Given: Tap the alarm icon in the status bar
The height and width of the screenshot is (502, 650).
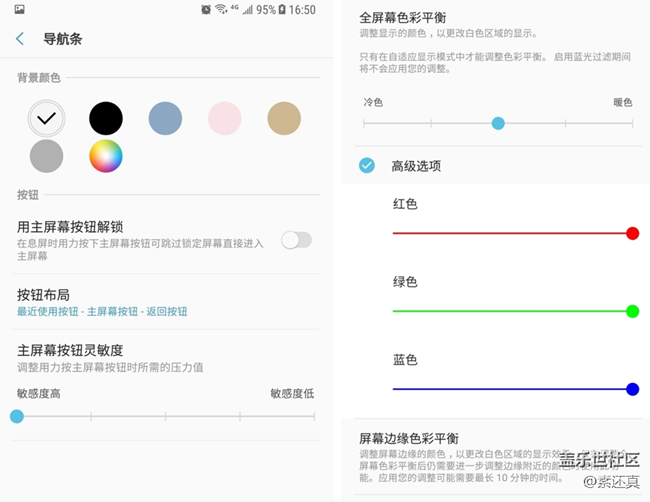Looking at the screenshot, I should (x=204, y=10).
